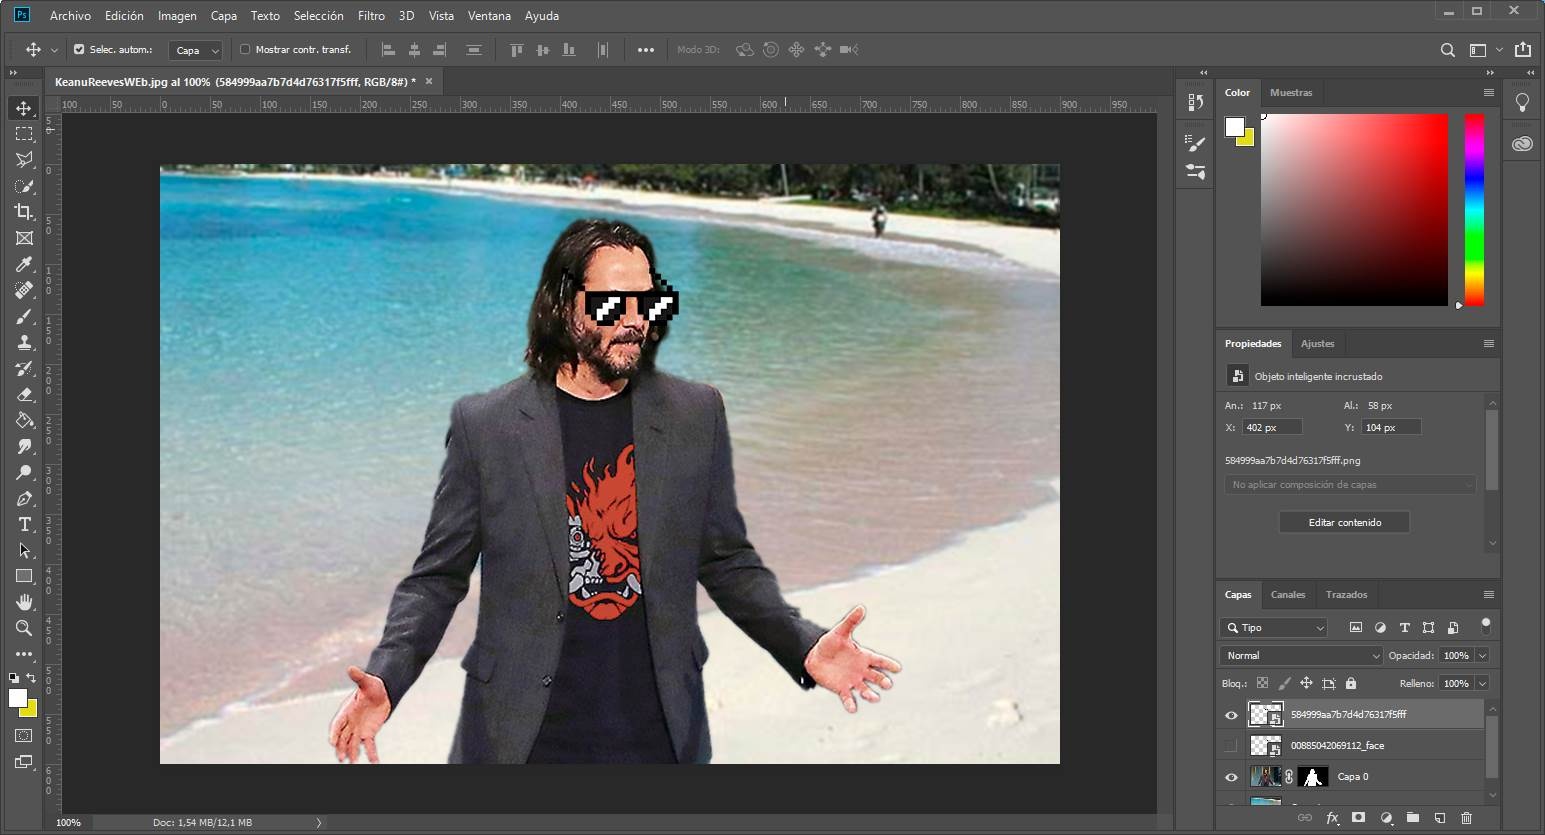Viewport: 1545px width, 835px height.
Task: Select the Crop tool
Action: coord(24,211)
